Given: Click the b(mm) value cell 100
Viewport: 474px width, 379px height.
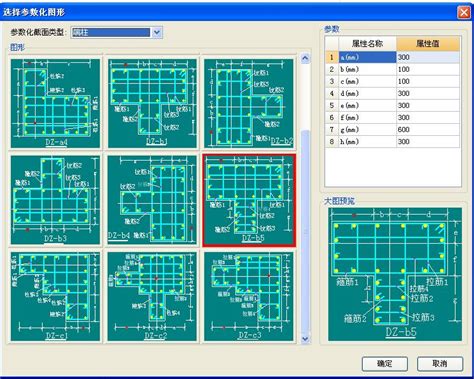Looking at the screenshot, I should tap(428, 69).
